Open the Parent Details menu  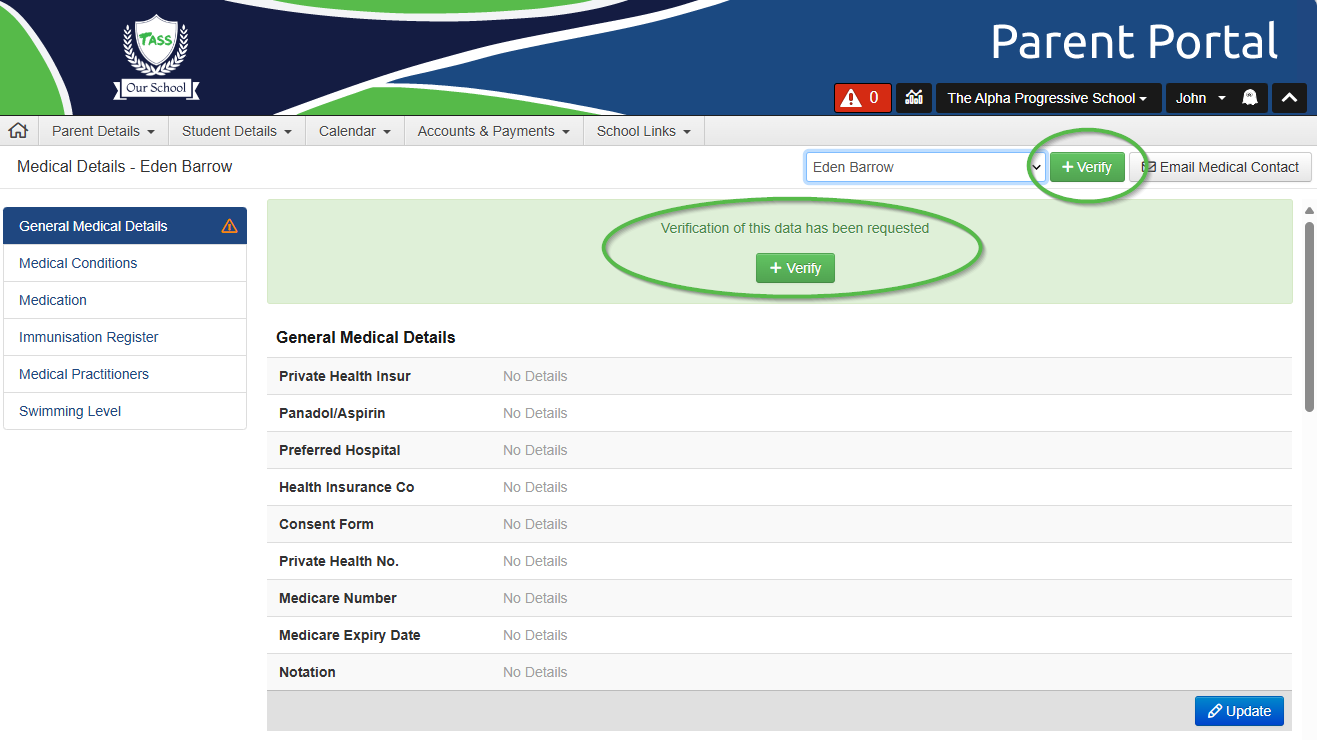point(103,131)
